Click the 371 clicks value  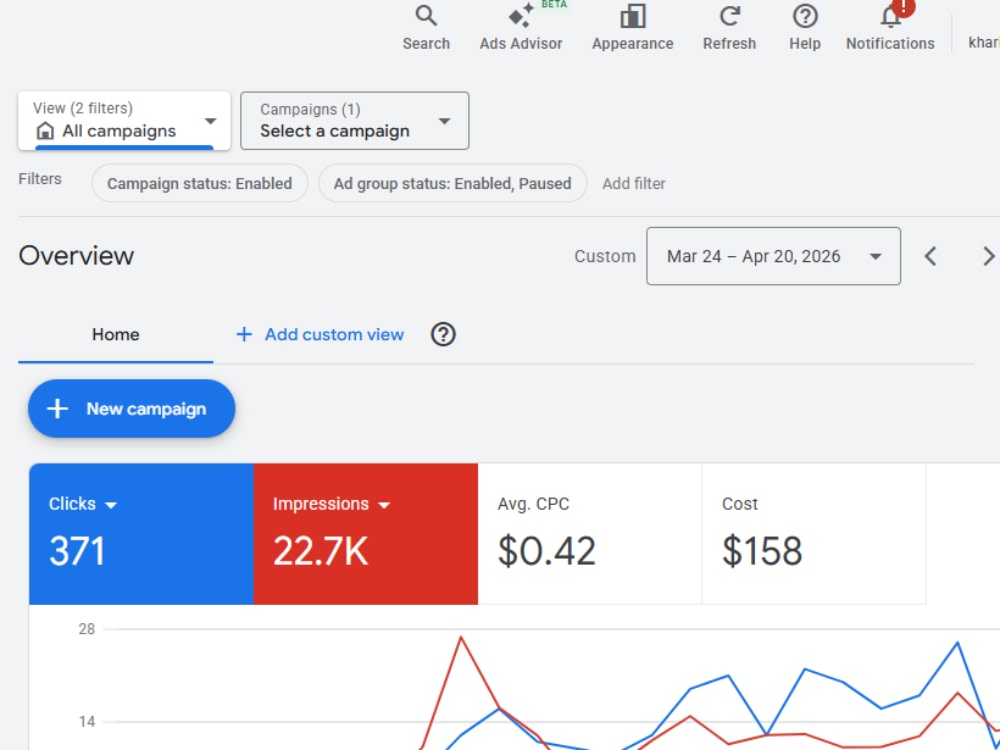pyautogui.click(x=77, y=551)
